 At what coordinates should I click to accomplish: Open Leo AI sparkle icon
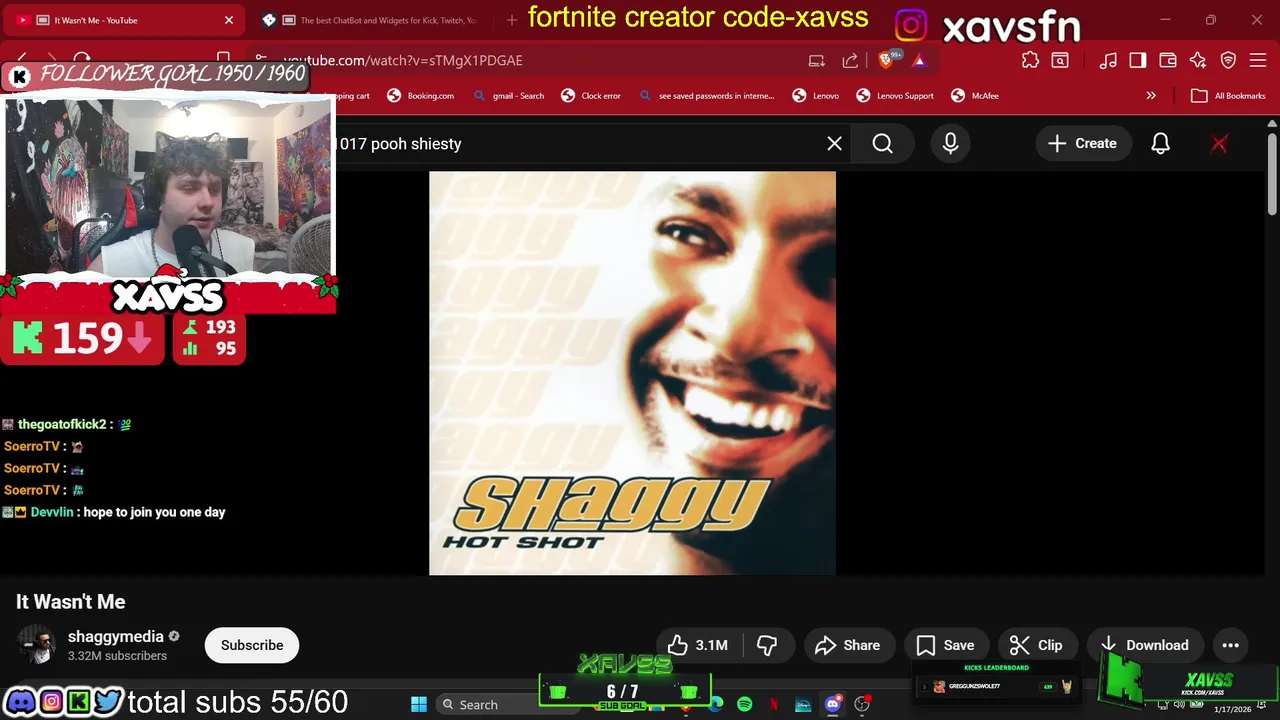(x=1198, y=61)
